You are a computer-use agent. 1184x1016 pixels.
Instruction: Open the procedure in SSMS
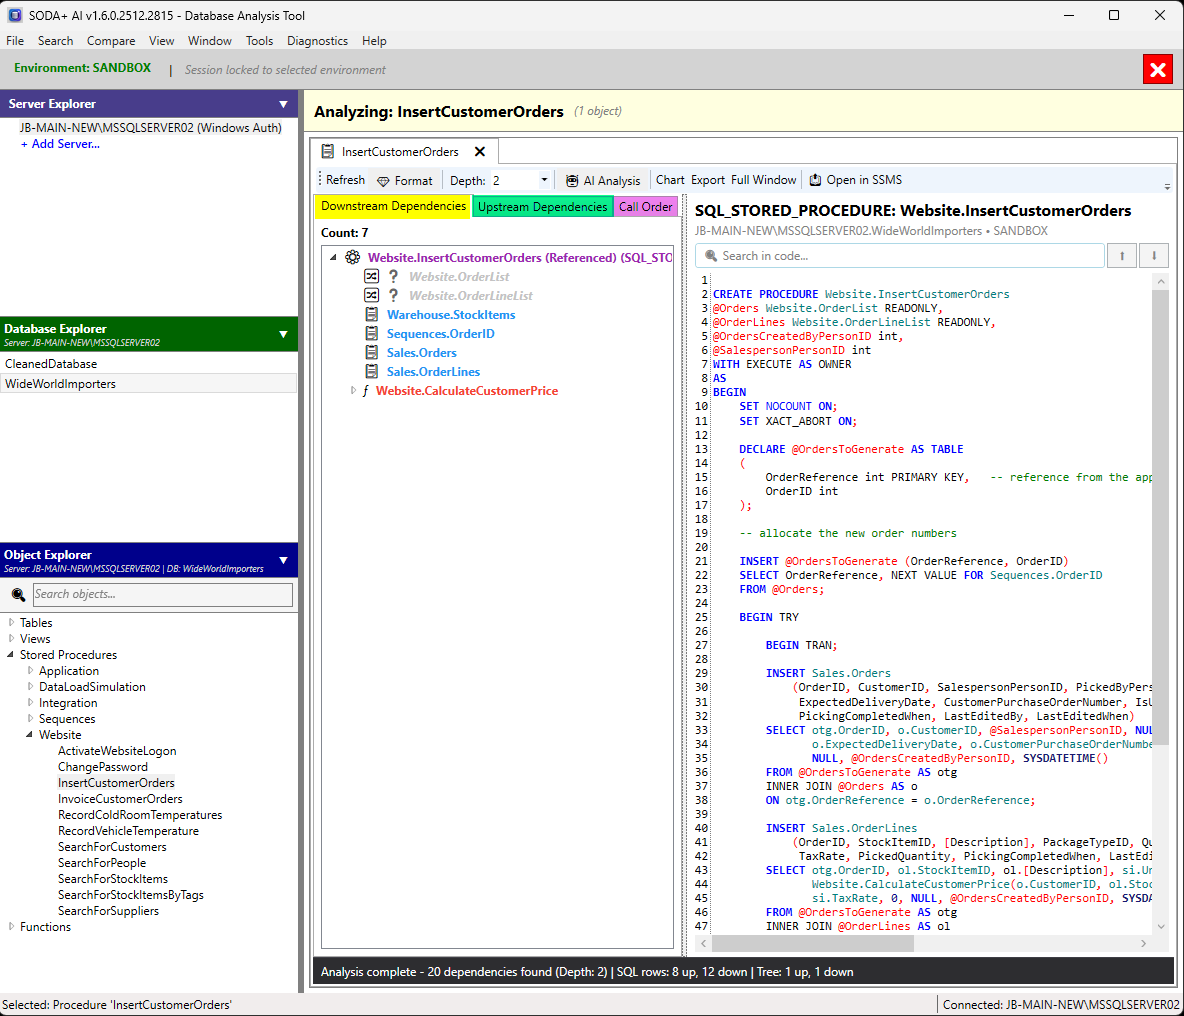(855, 180)
